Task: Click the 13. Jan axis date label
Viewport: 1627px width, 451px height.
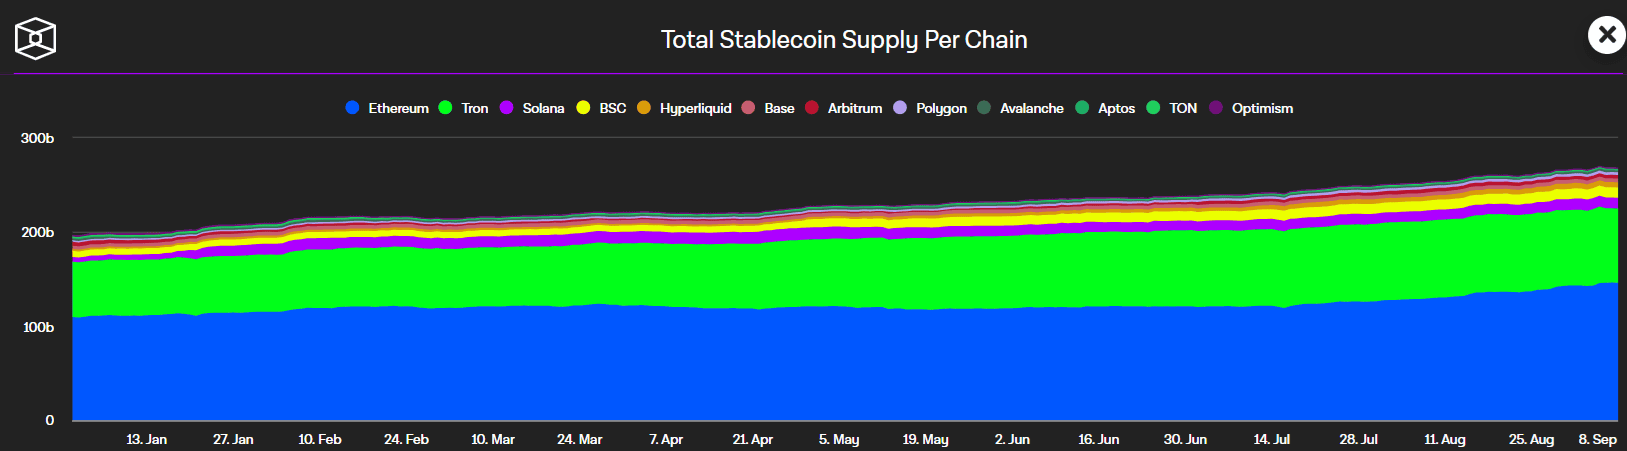Action: pyautogui.click(x=146, y=439)
